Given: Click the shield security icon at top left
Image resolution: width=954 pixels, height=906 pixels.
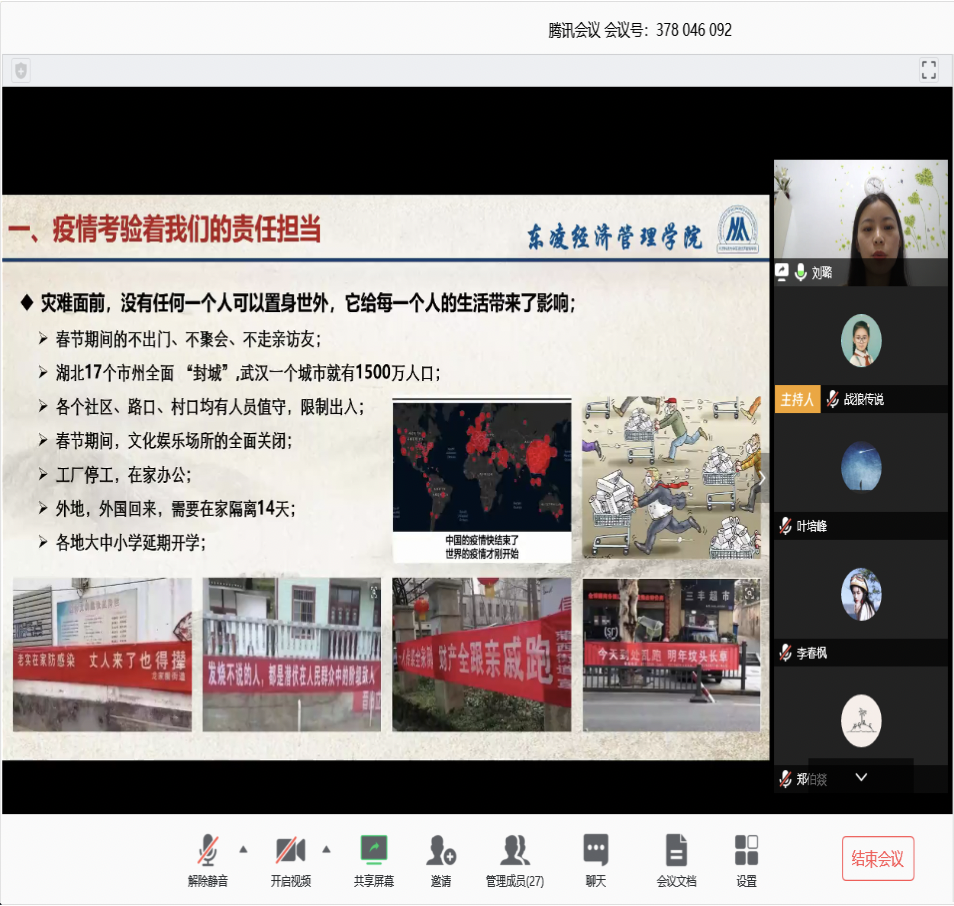Looking at the screenshot, I should point(21,70).
